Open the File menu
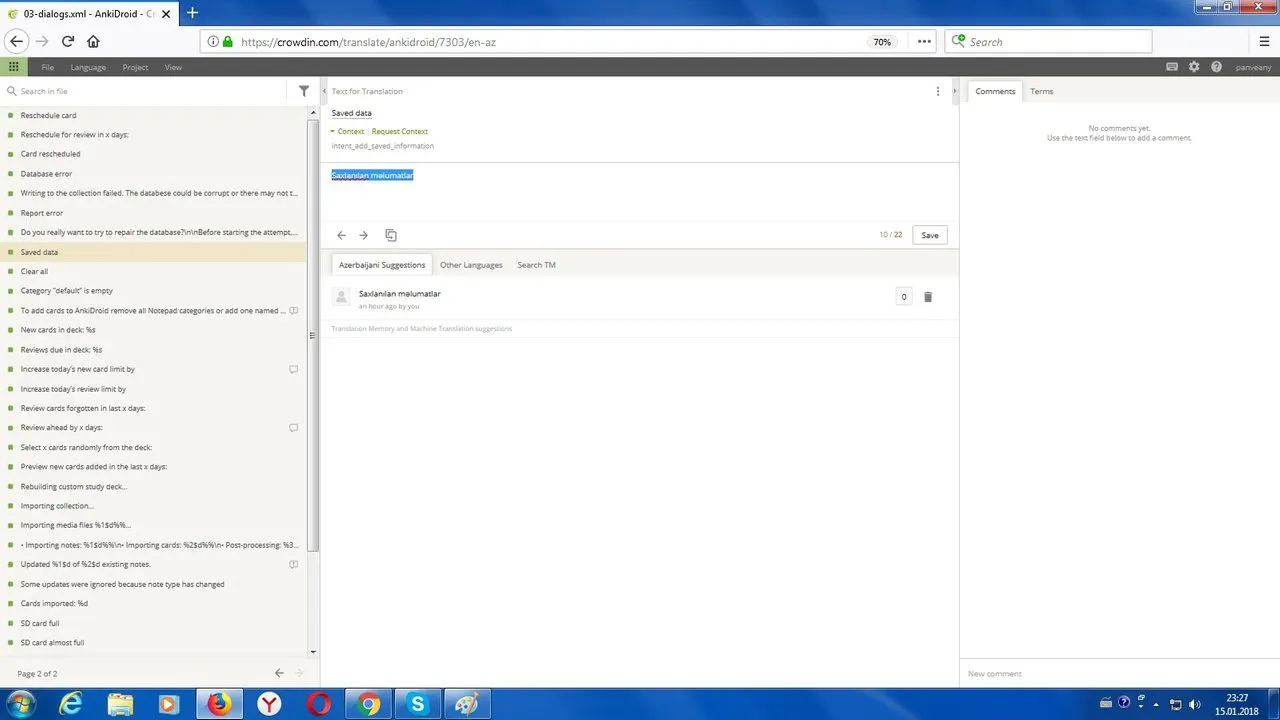 click(x=48, y=67)
